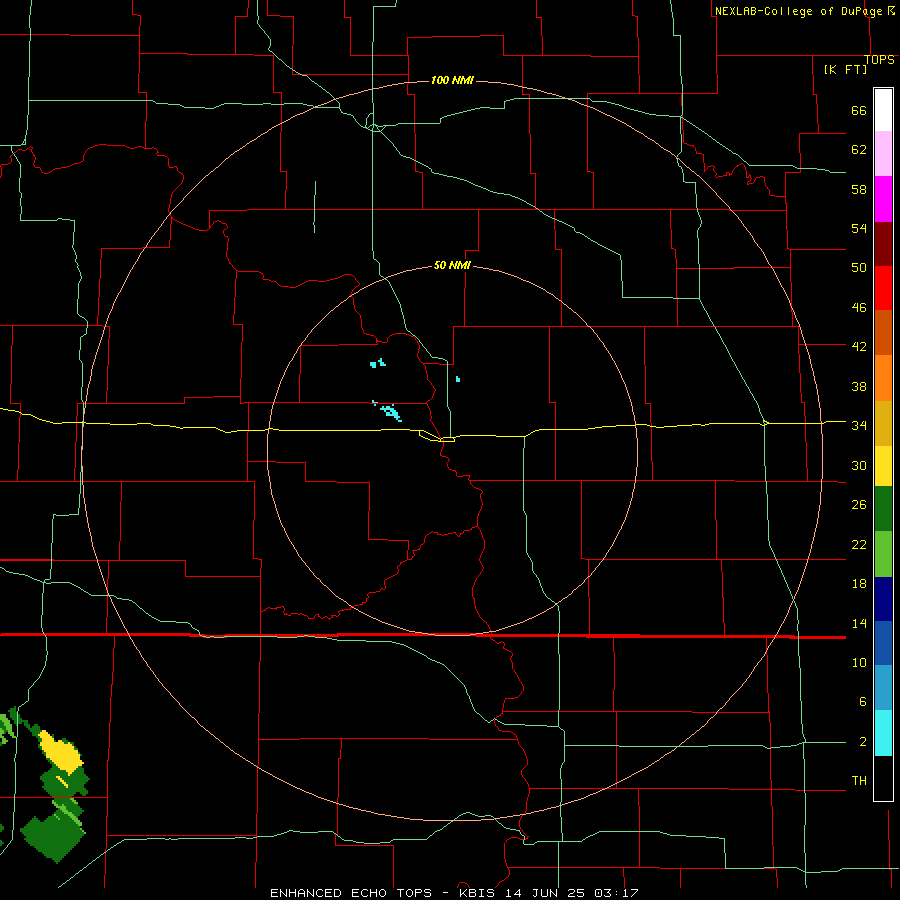
Task: Click the mustard gold legend swatch
Action: [x=883, y=424]
